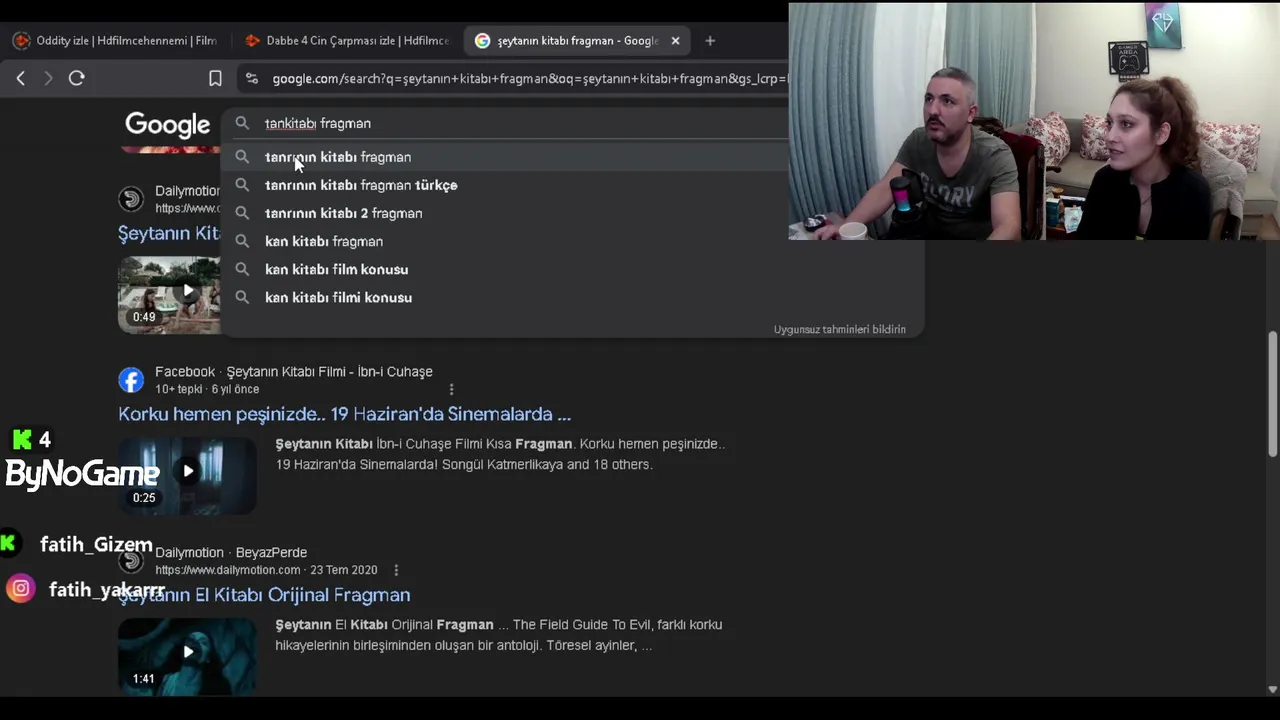Click the Facebook icon of the search result

click(x=131, y=380)
